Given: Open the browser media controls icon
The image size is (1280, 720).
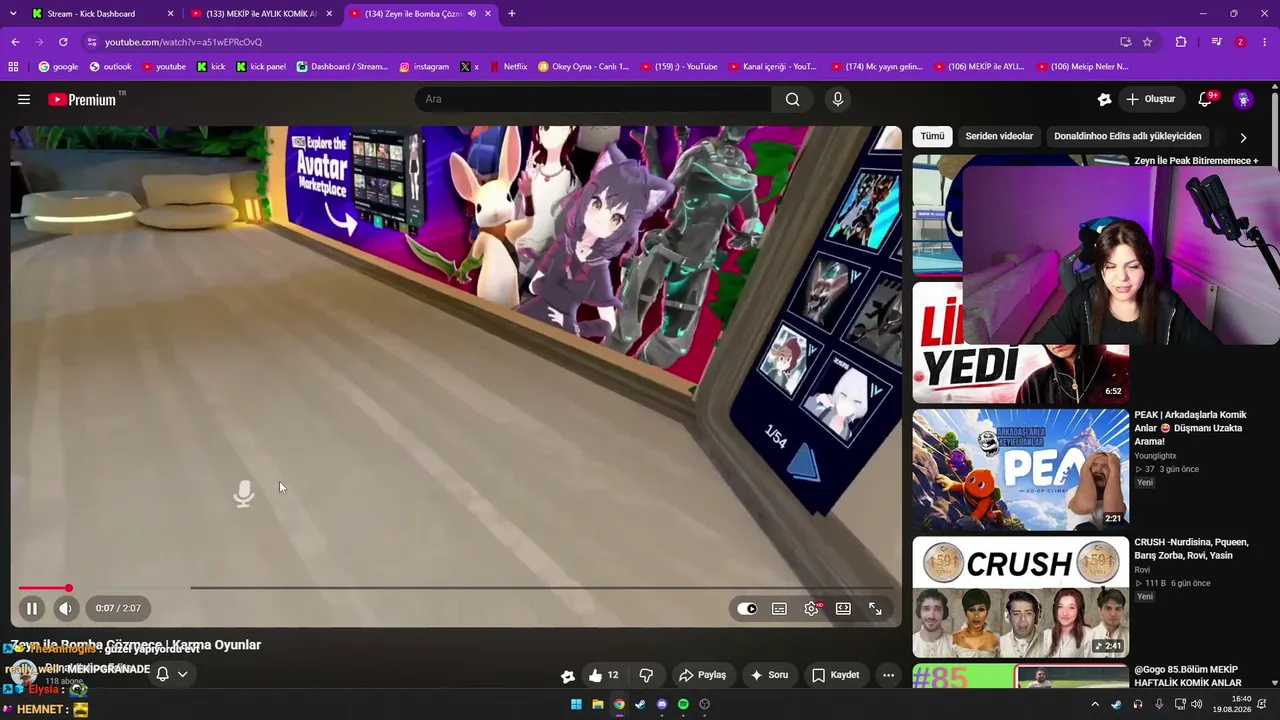Looking at the screenshot, I should (1216, 42).
